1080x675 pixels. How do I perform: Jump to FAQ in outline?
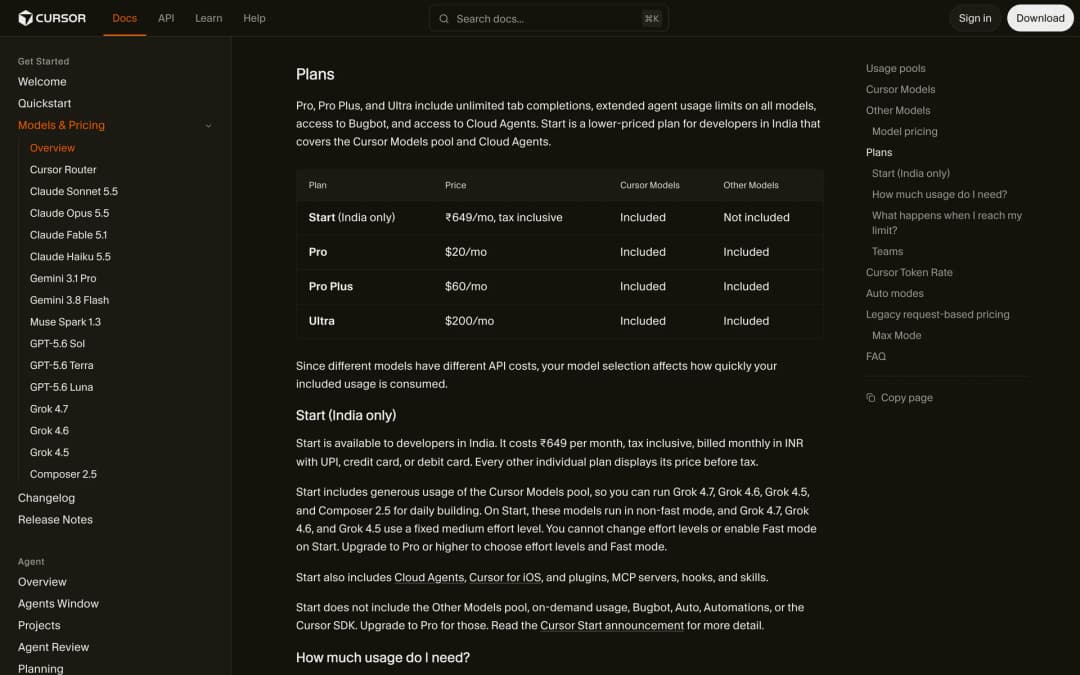tap(875, 356)
